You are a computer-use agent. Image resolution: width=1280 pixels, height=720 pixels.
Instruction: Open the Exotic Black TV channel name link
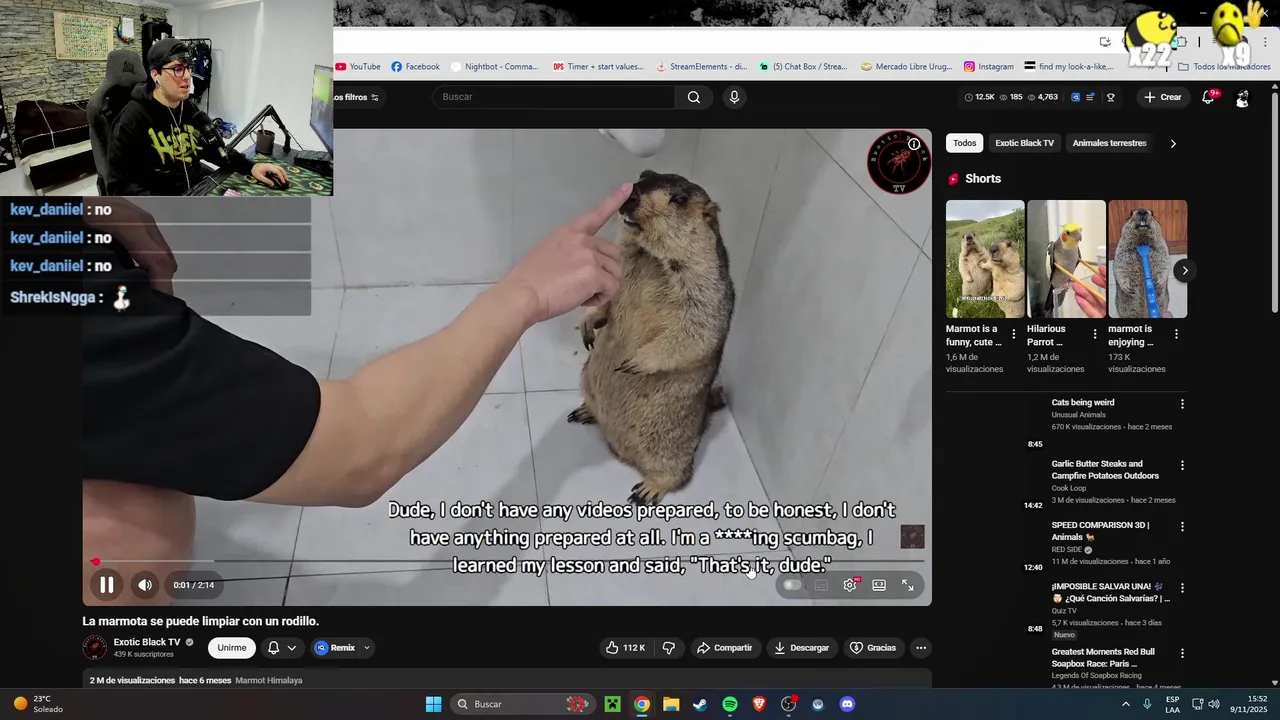147,642
